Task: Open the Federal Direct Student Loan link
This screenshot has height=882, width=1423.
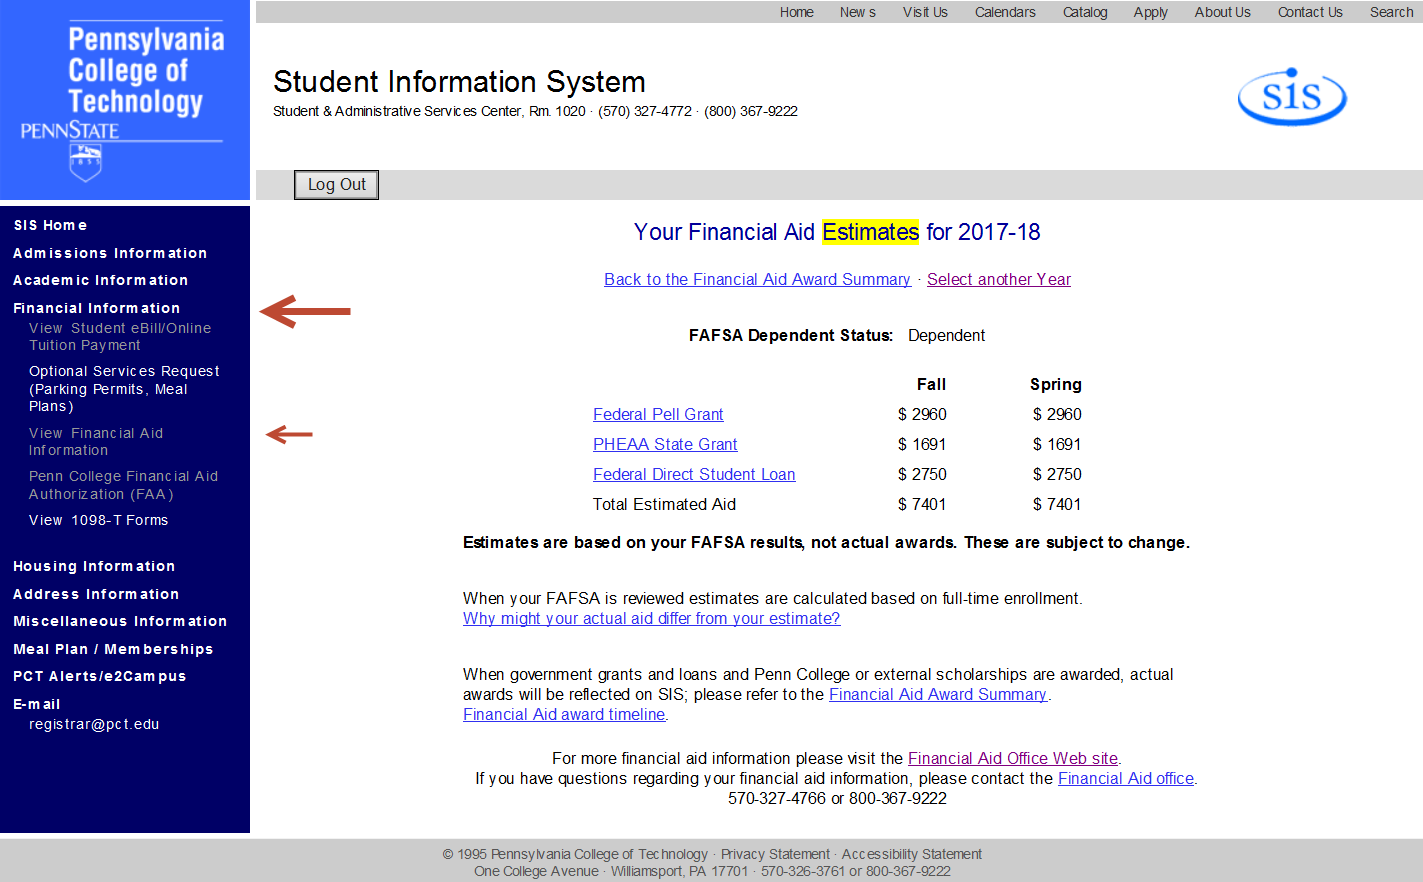Action: pos(693,474)
